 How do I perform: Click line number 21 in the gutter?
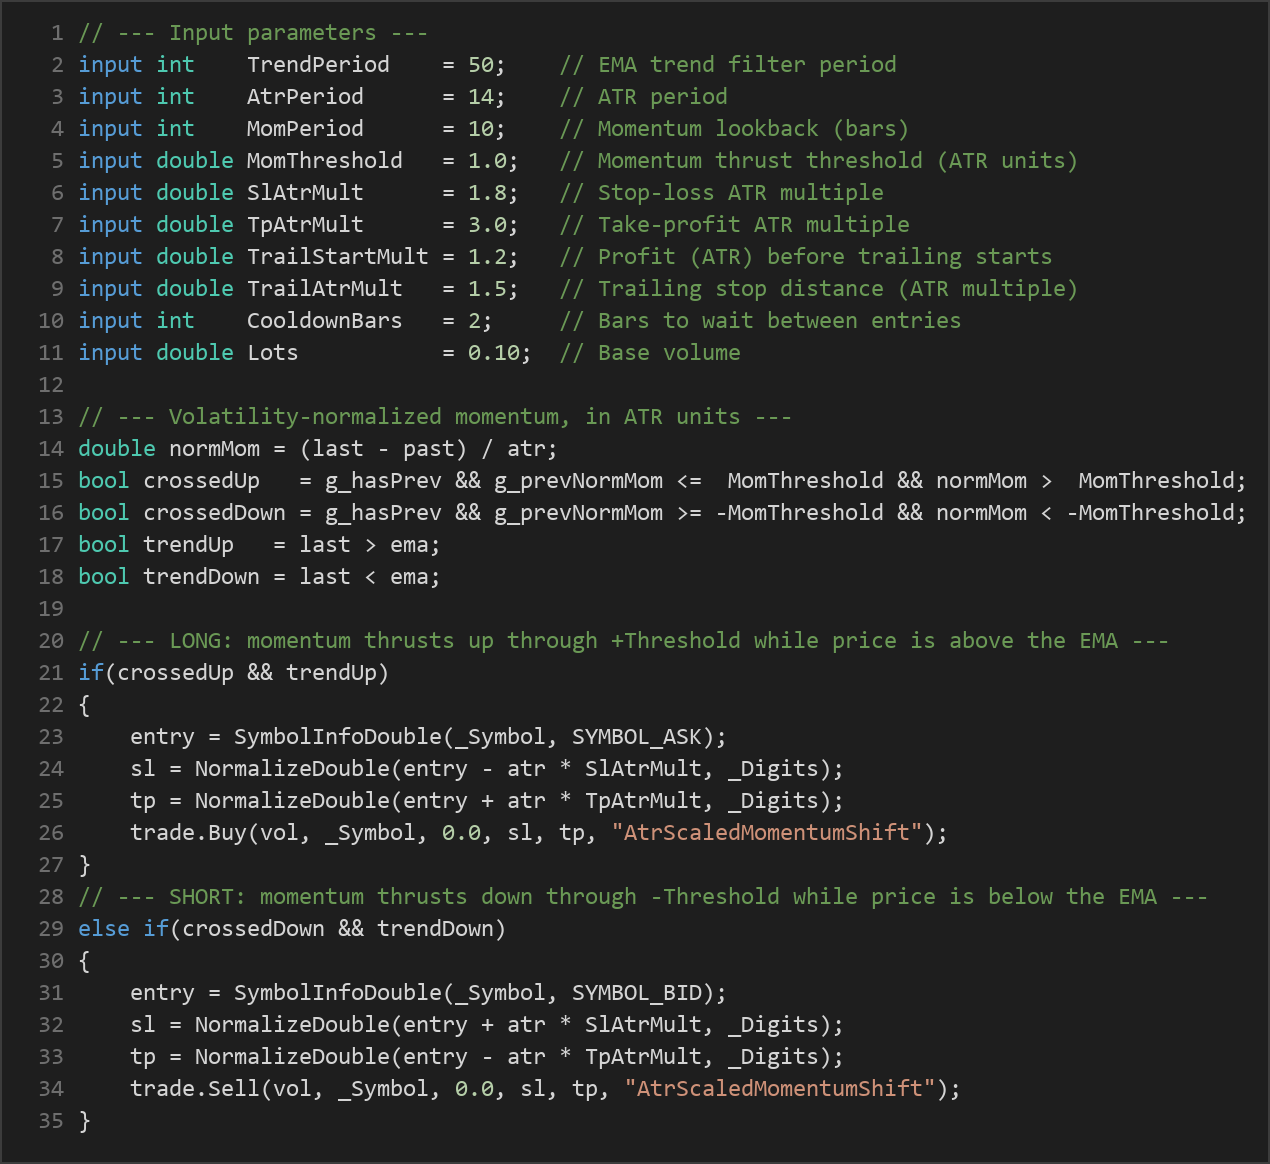pos(51,673)
